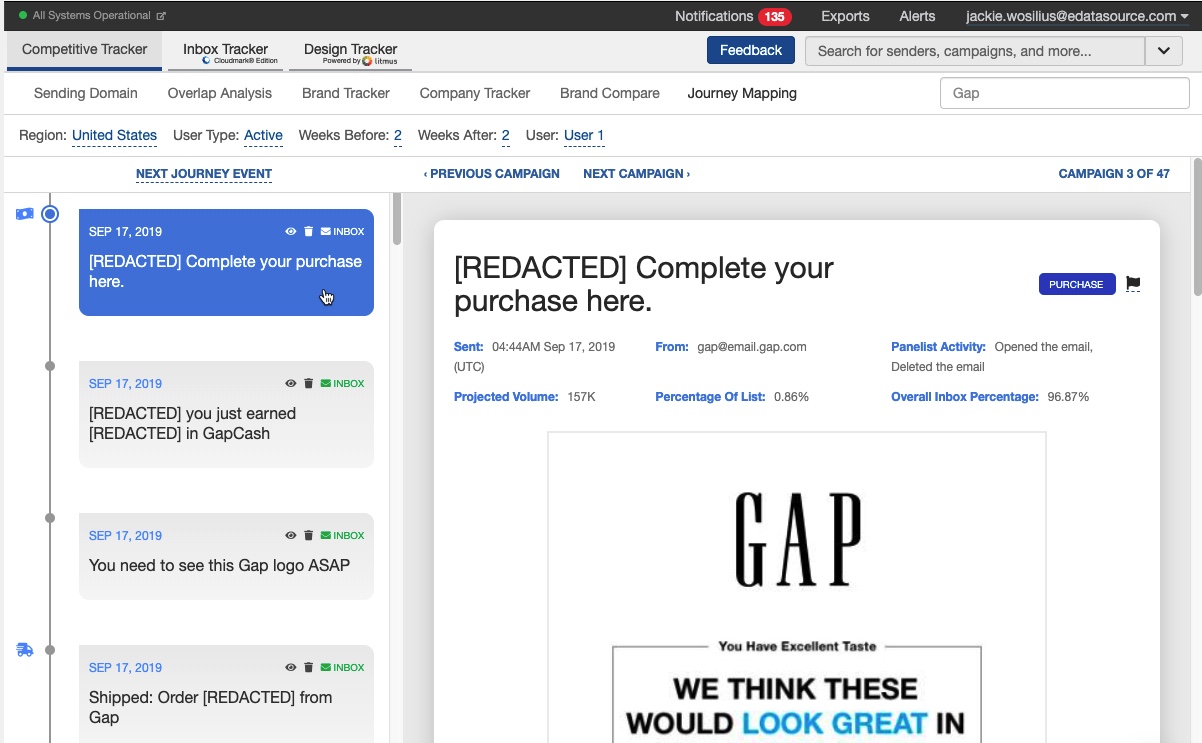Viewport: 1202px width, 743px height.
Task: Click the page scrollbar on the right edge
Action: [1197, 228]
